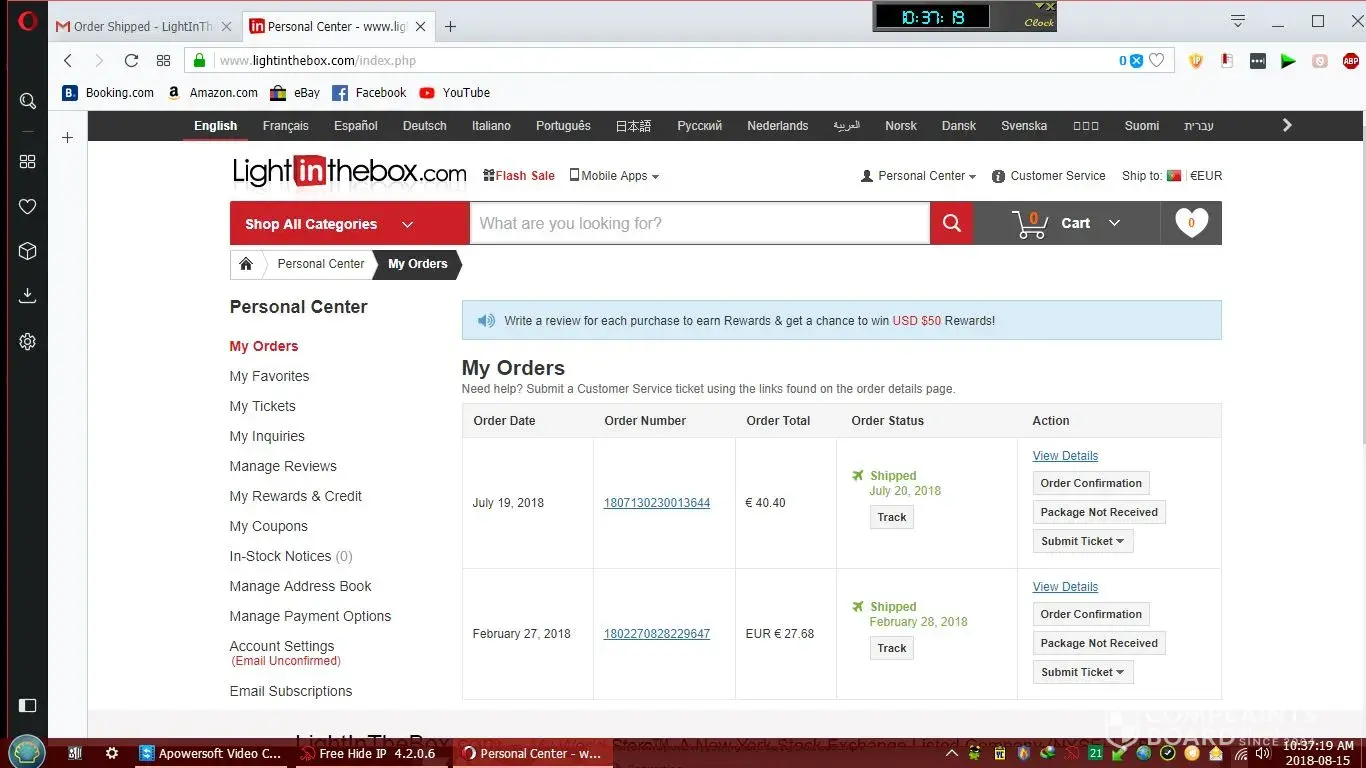Click Order Confirmation for order 1807130230013644
Screen dimensions: 1366x768
[x=1091, y=483]
